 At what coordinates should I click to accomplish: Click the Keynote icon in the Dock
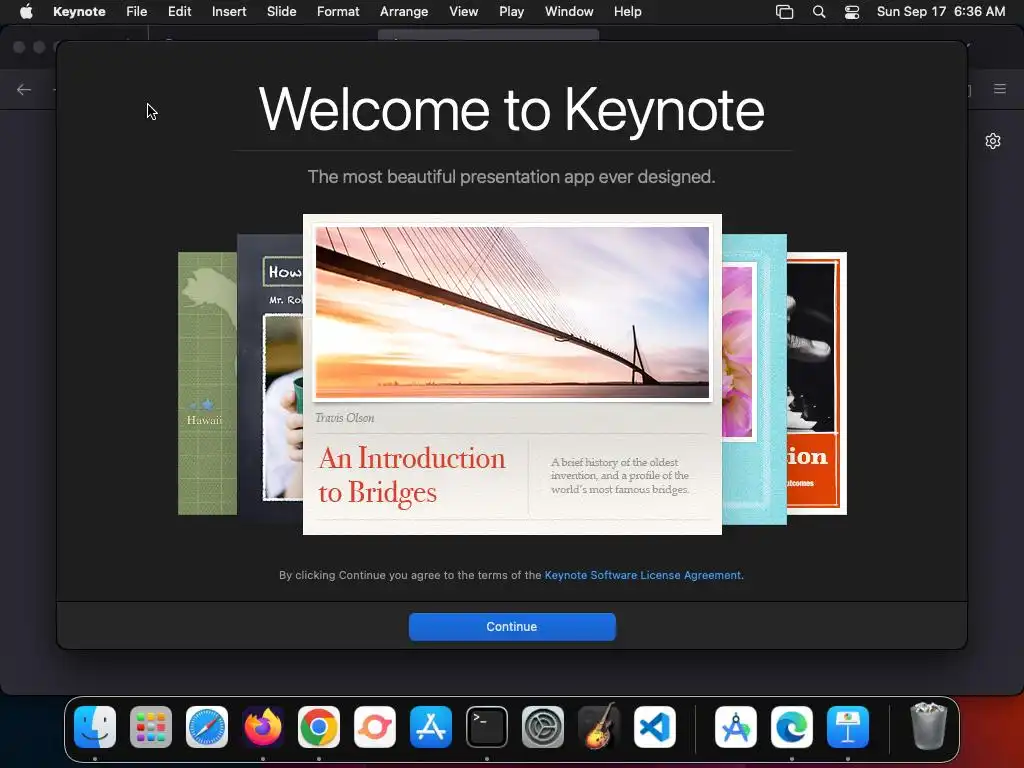tap(848, 727)
